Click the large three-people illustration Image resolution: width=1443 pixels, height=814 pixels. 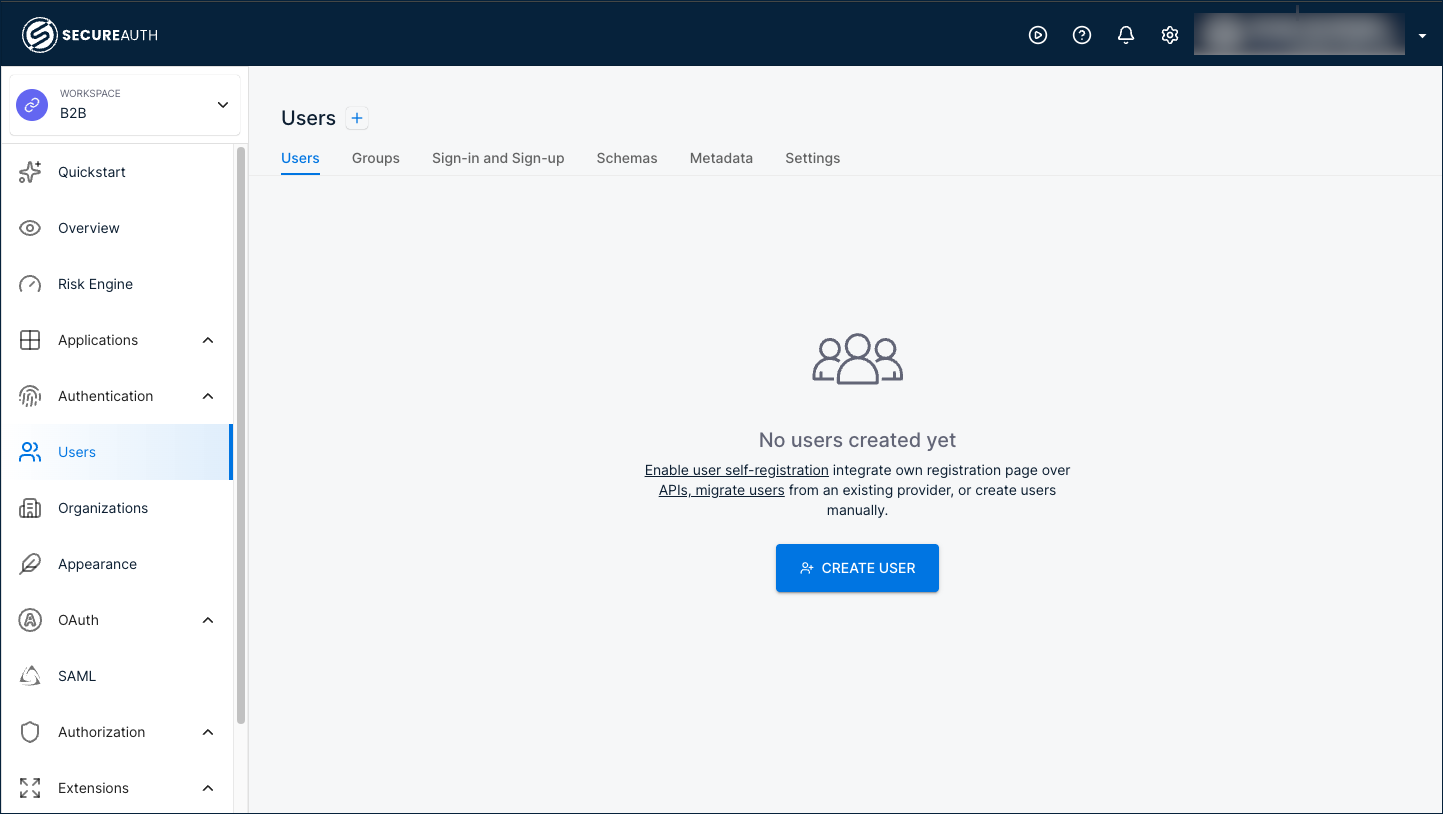pyautogui.click(x=858, y=360)
